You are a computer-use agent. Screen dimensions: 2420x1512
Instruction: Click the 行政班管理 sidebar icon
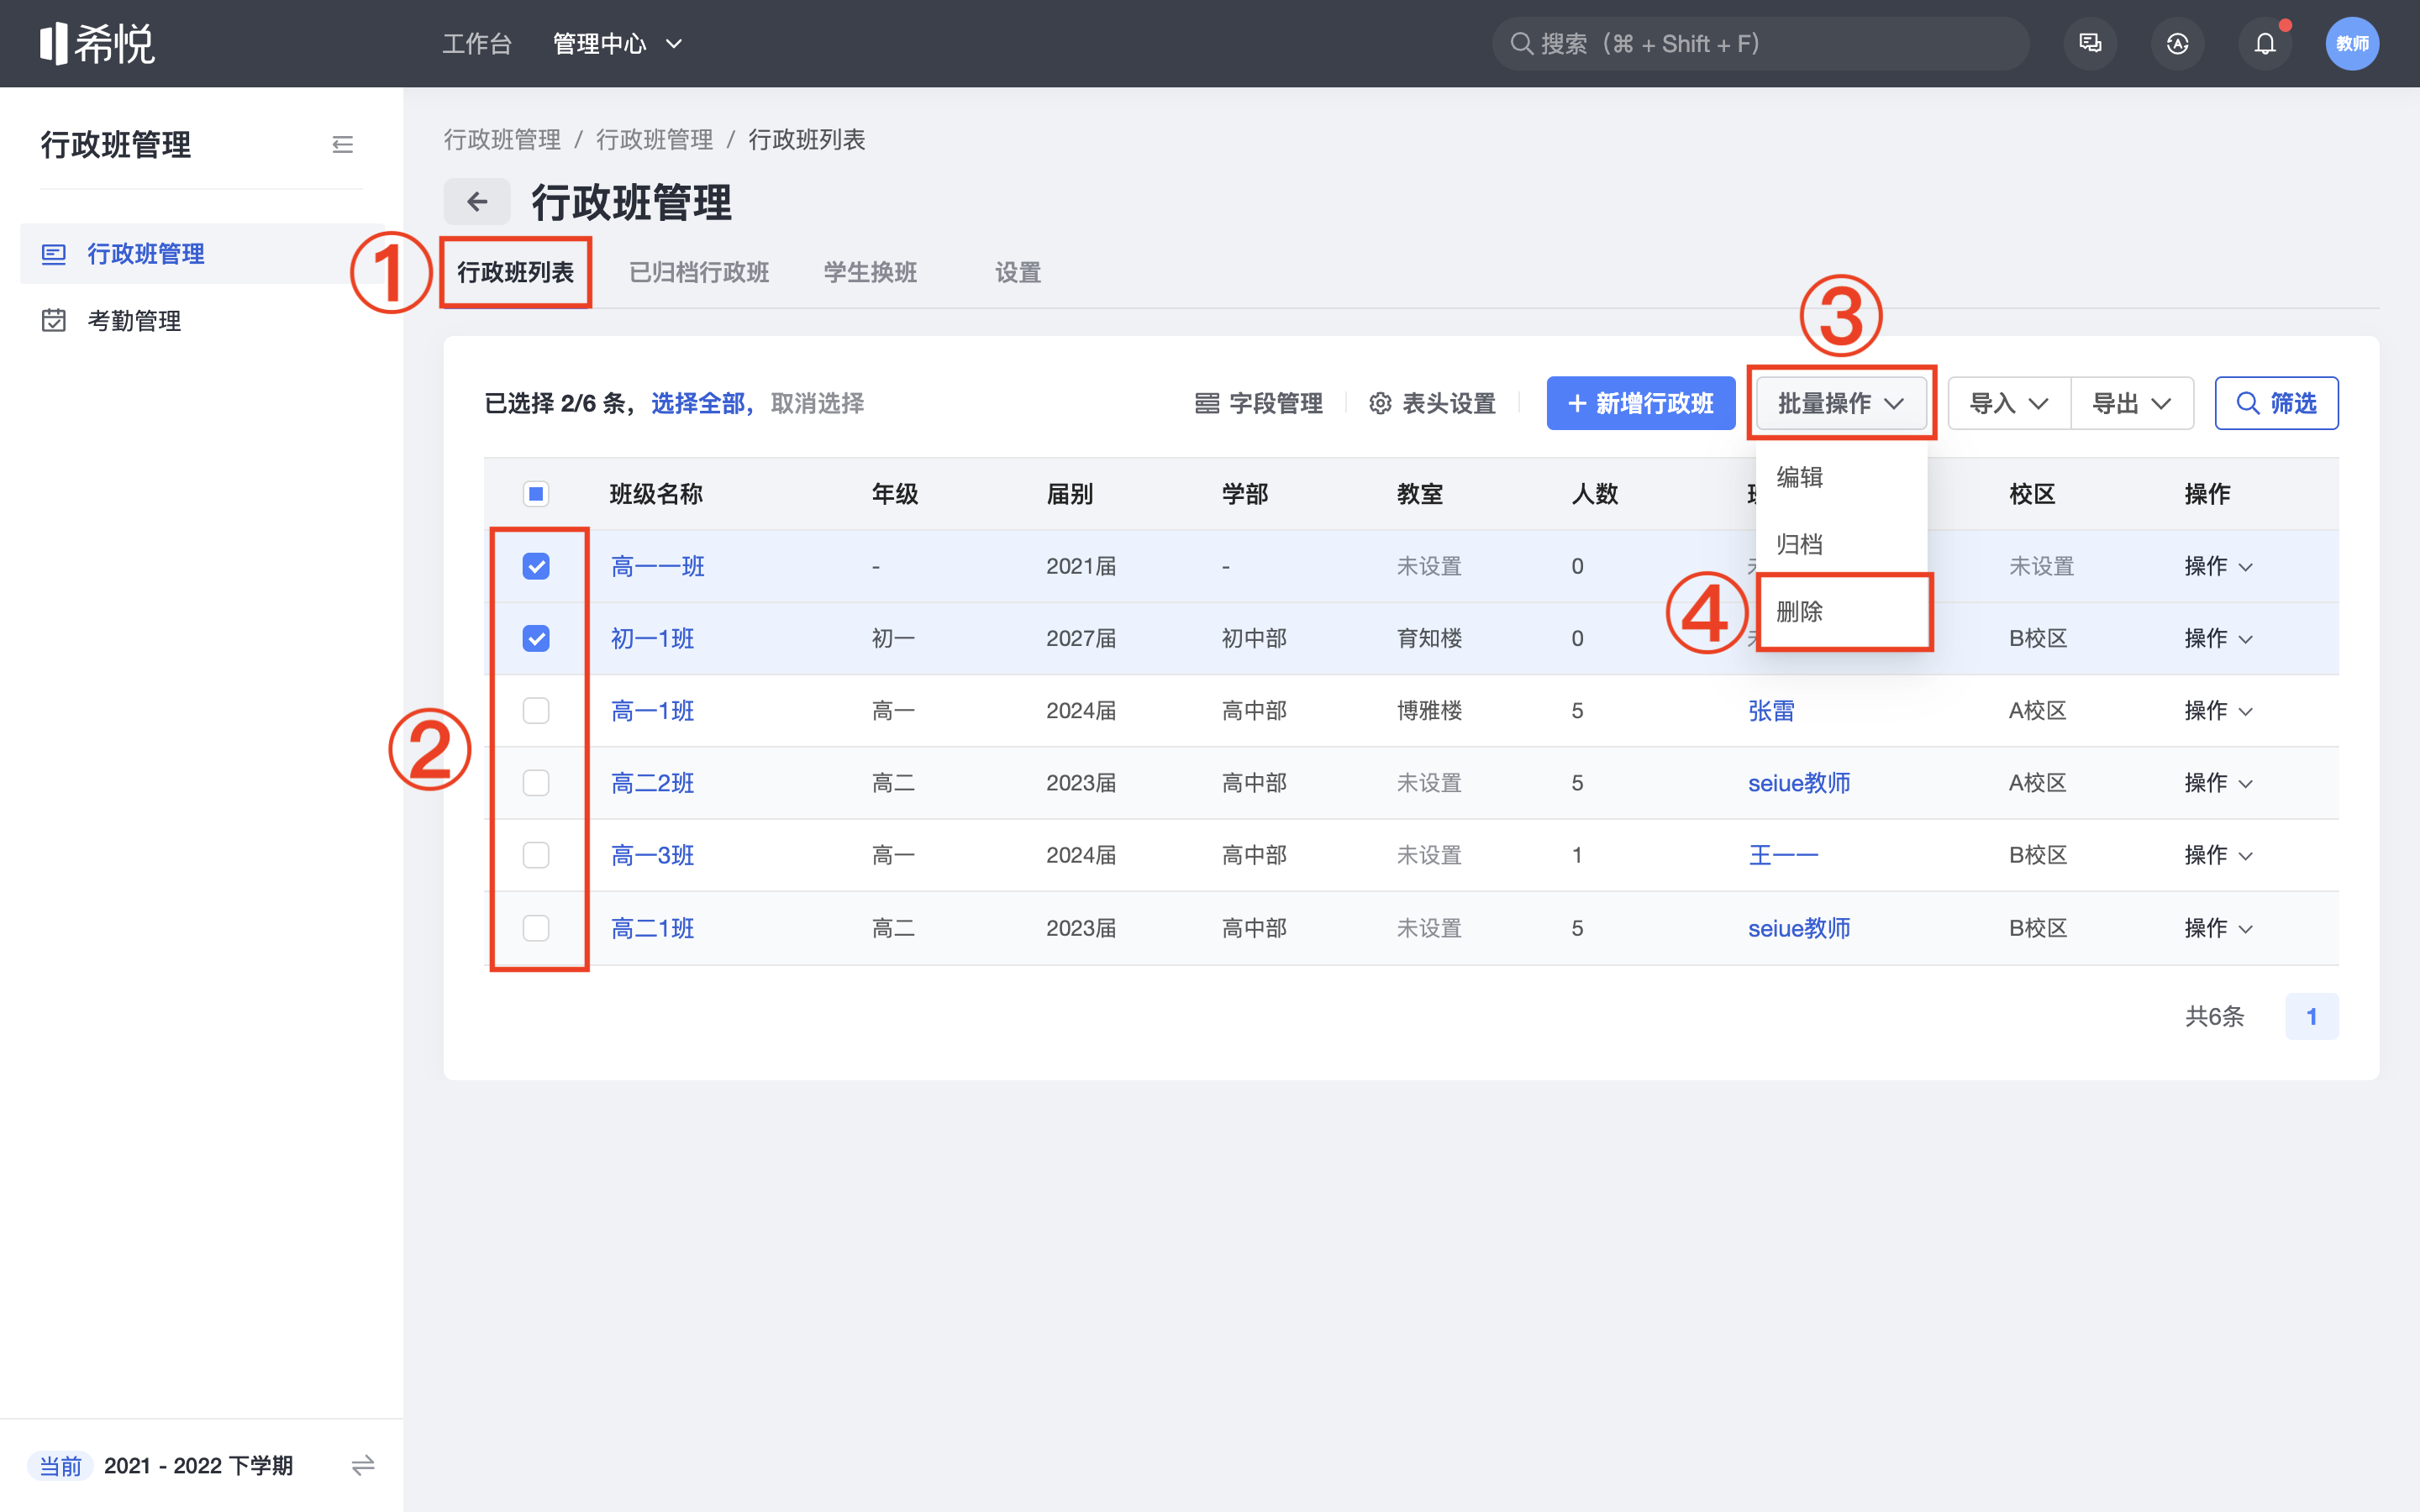pyautogui.click(x=54, y=254)
